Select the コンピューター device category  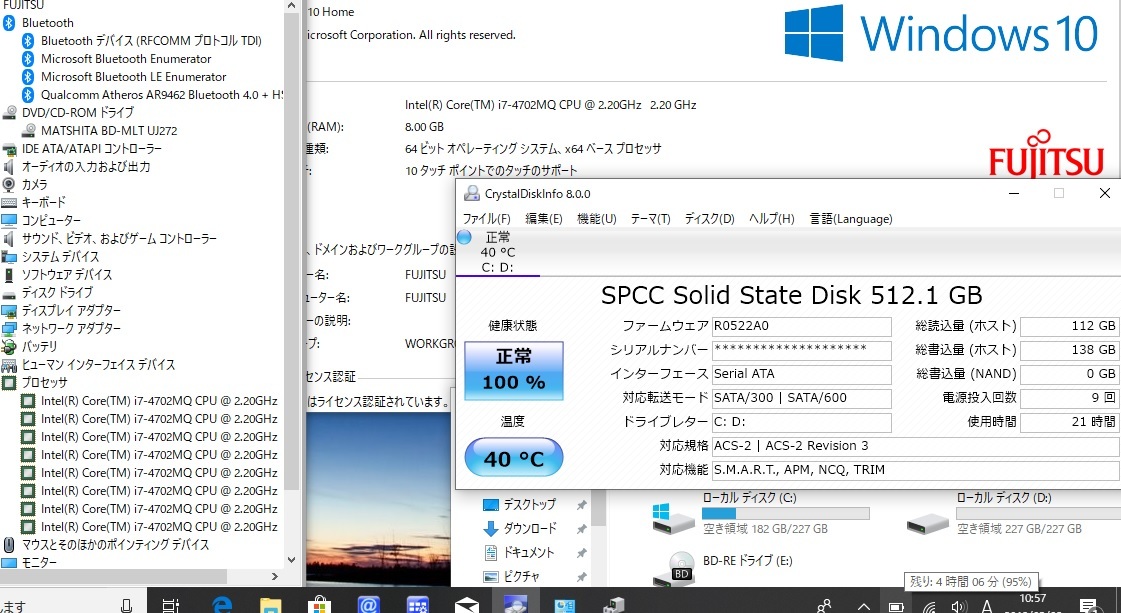pyautogui.click(x=51, y=220)
